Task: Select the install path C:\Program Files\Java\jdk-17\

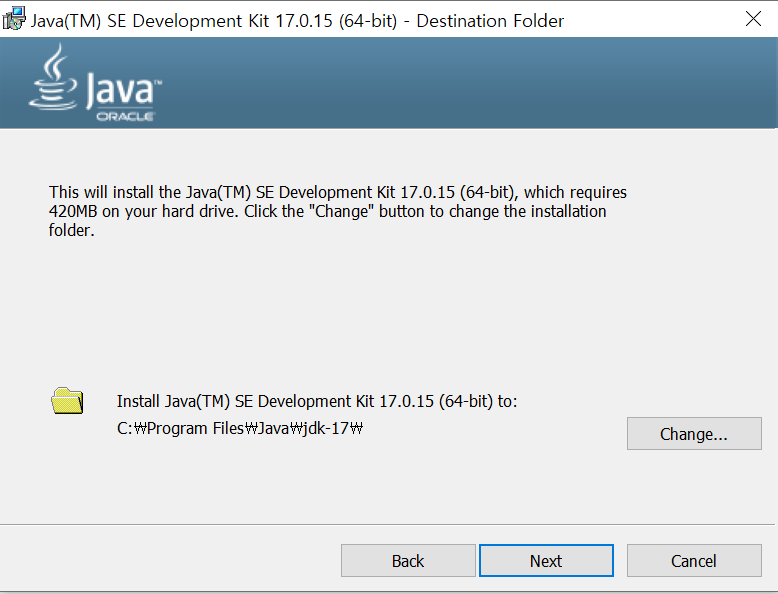Action: 240,428
